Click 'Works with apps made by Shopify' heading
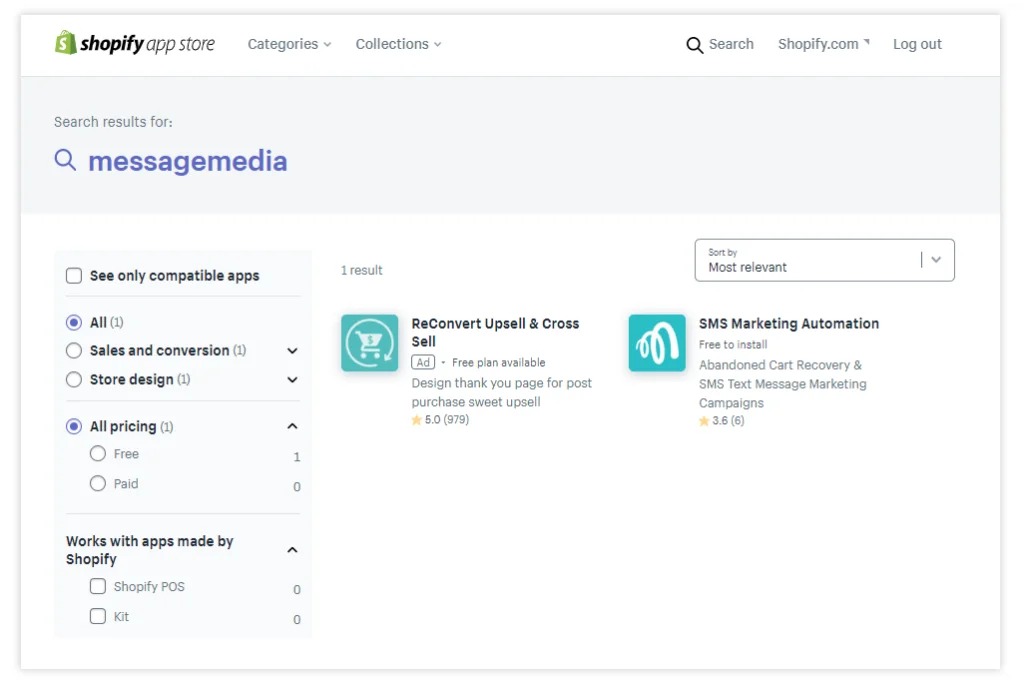 click(150, 550)
